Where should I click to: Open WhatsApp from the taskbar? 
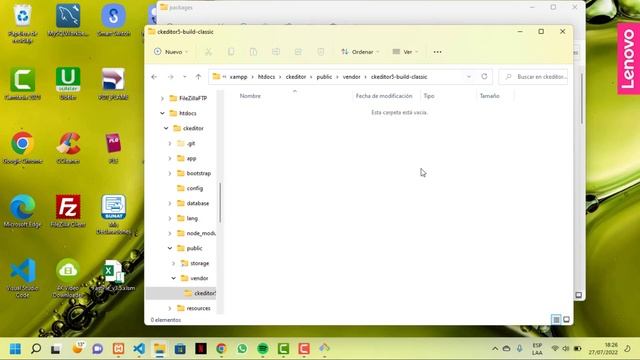coord(242,349)
